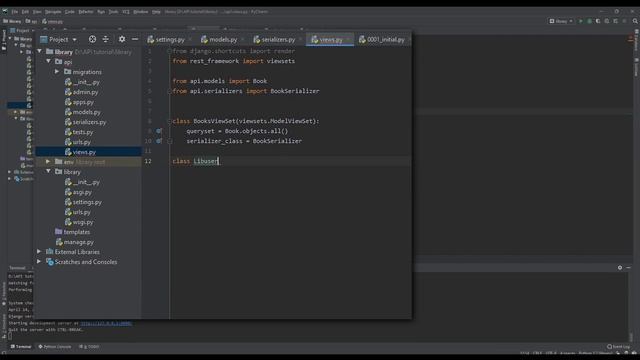Expand the env folder
640x360 pixels.
(48, 162)
